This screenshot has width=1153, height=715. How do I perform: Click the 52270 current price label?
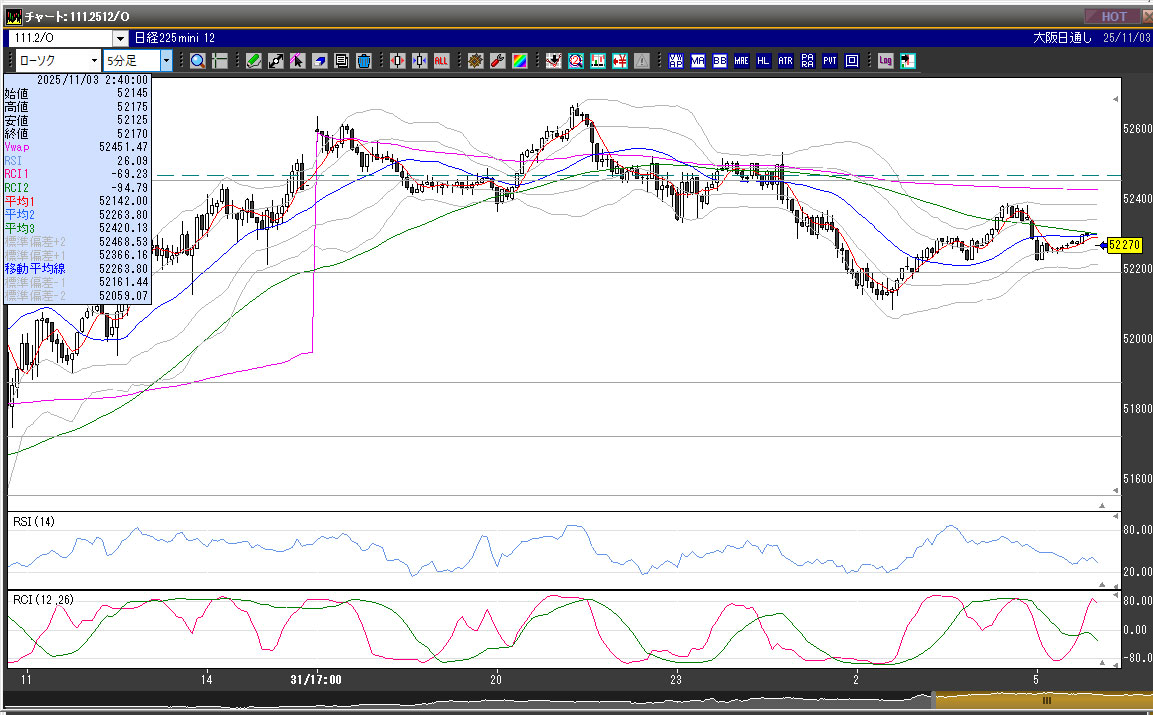[x=1125, y=245]
